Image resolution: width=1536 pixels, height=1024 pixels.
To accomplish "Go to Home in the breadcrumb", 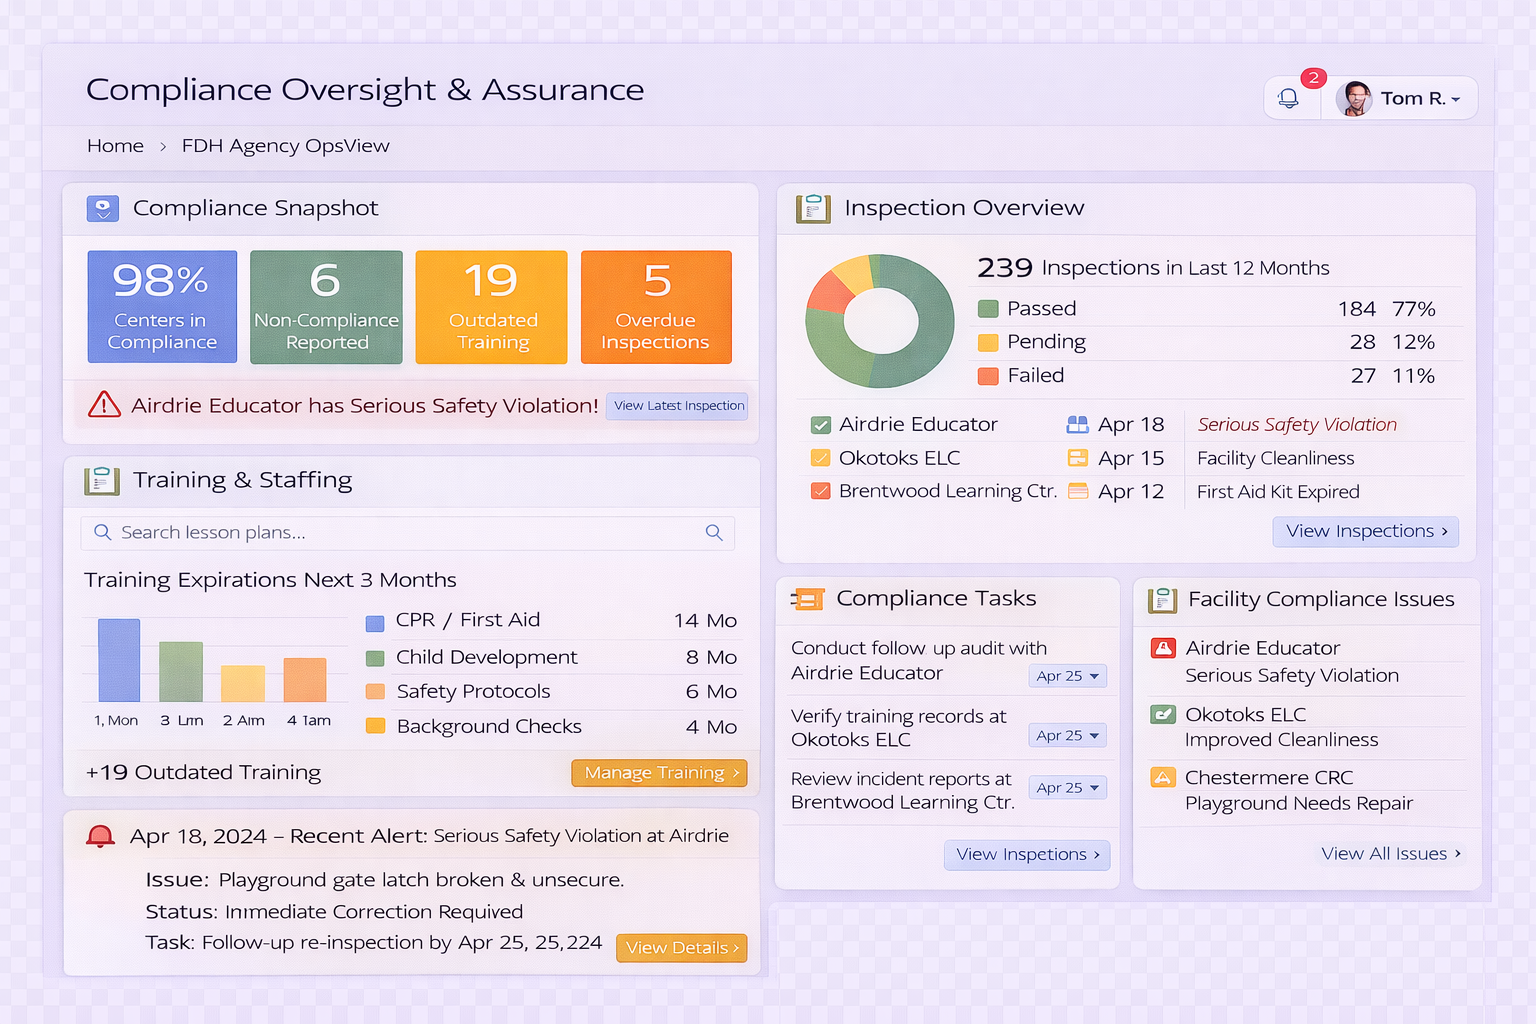I will point(115,146).
